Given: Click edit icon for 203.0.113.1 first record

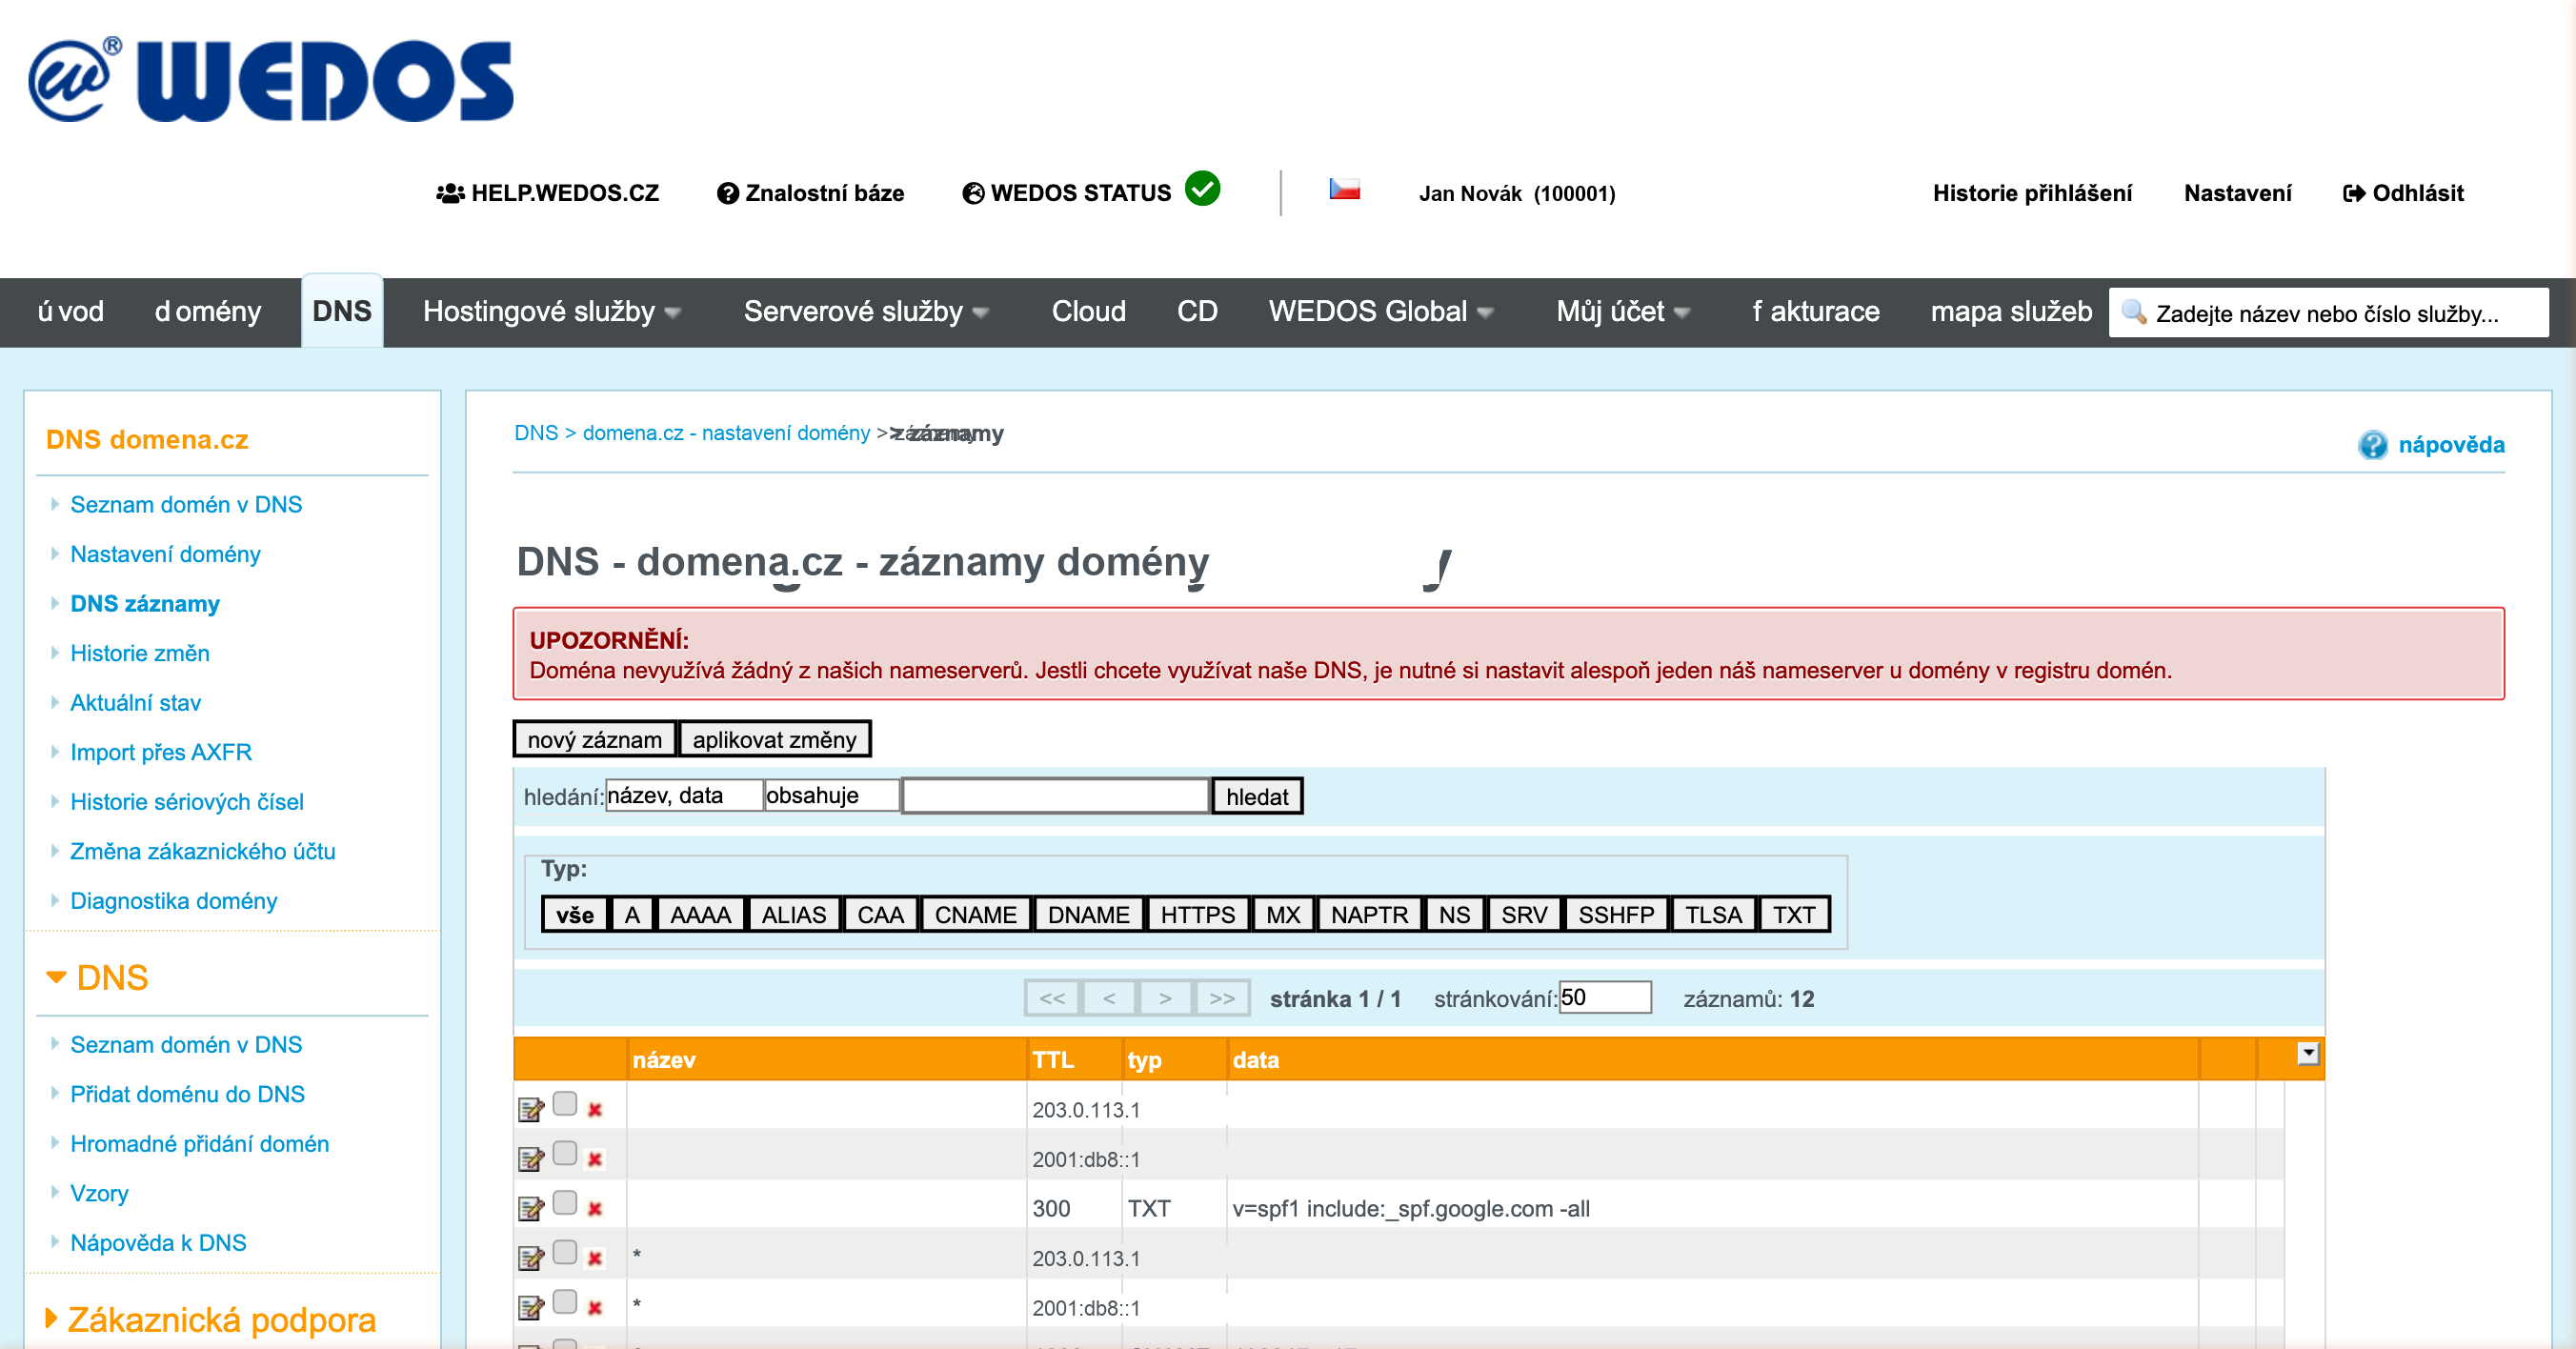Looking at the screenshot, I should pos(530,1109).
